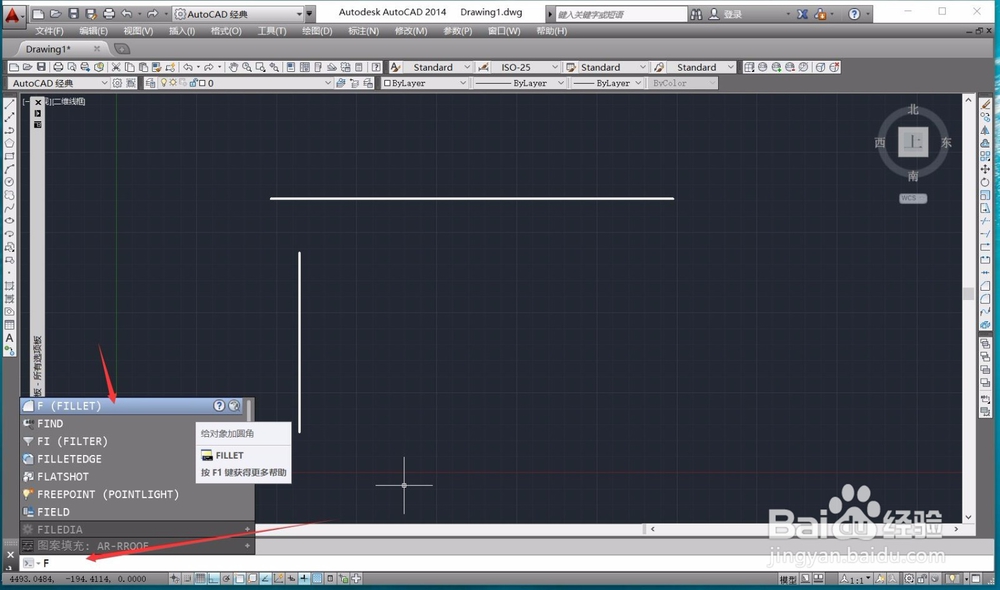Select FILLETEDGE in the command suggestions

pyautogui.click(x=69, y=459)
